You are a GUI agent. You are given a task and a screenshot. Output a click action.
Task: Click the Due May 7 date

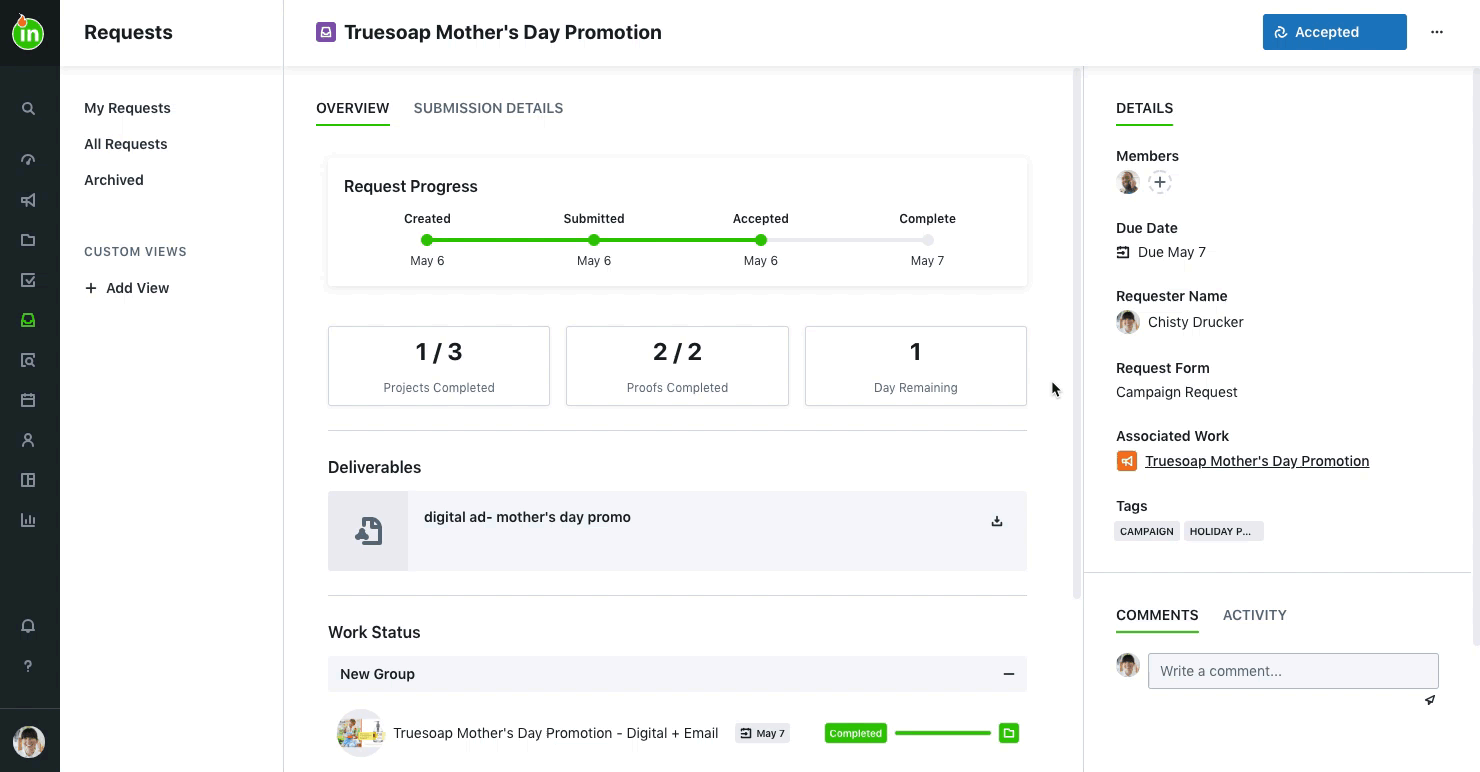coord(1161,252)
